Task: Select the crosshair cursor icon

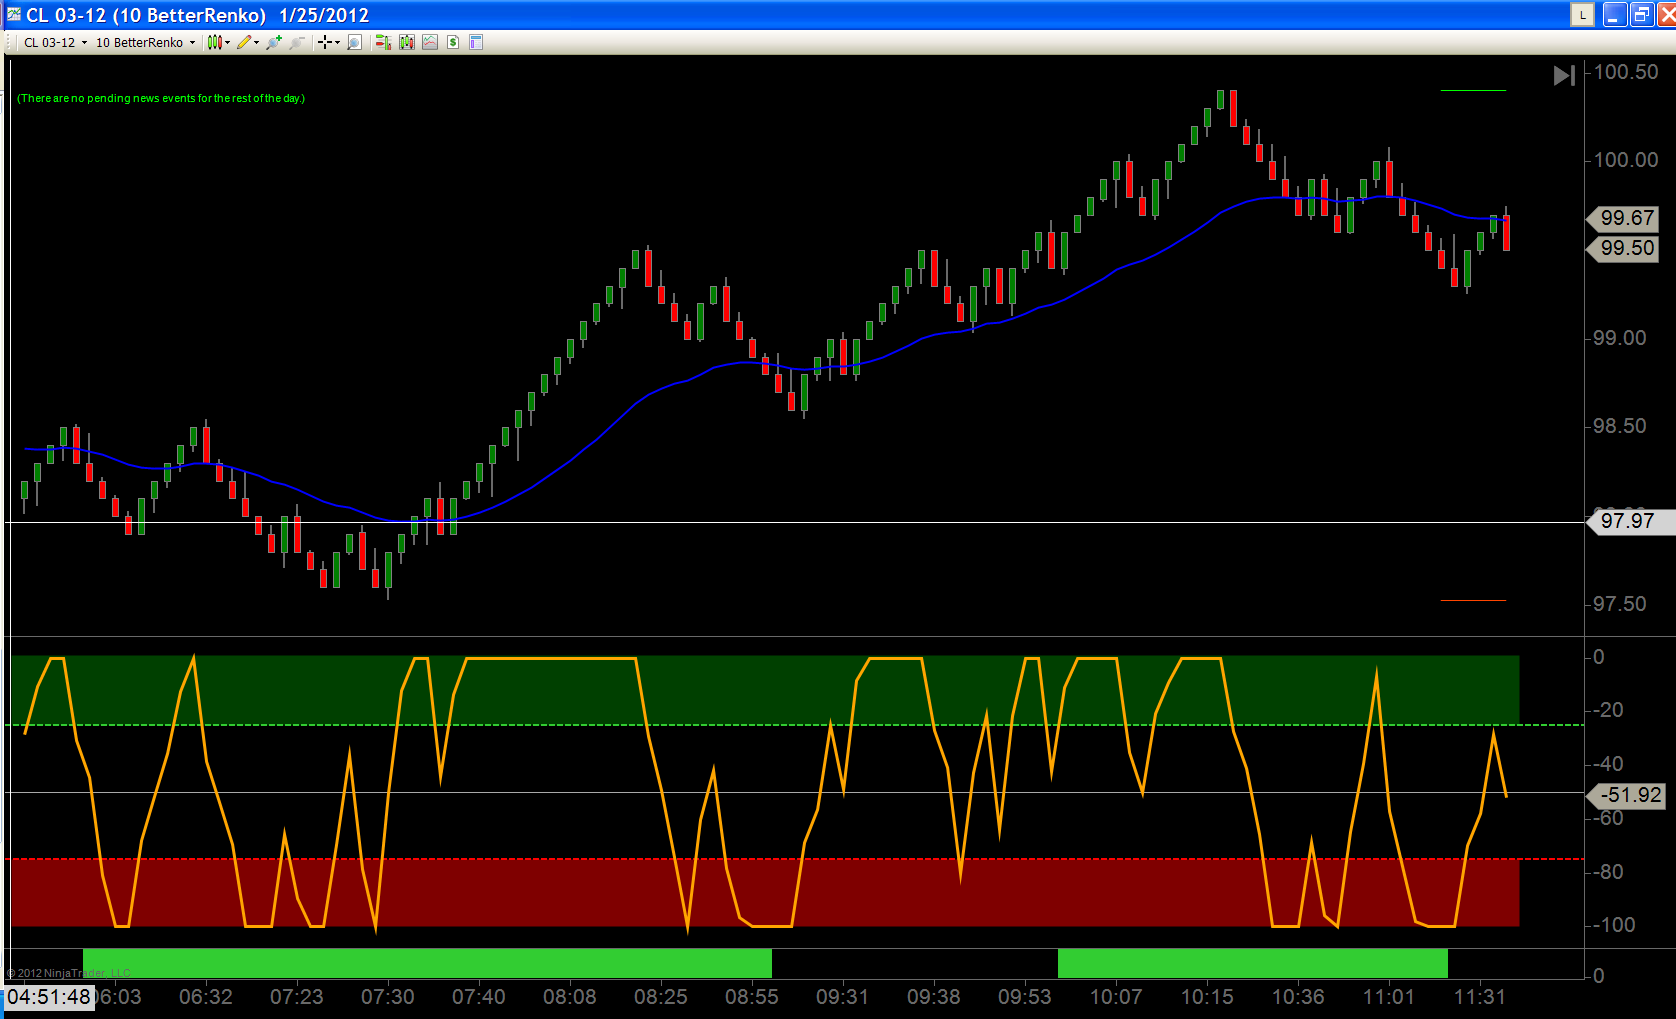Action: tap(324, 42)
